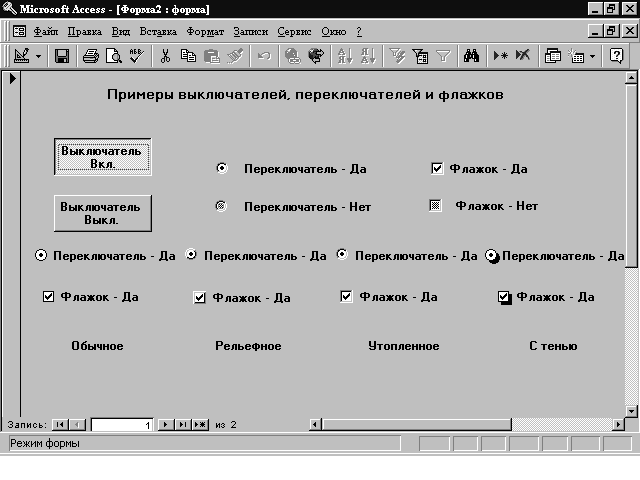Print using the printer icon
Viewport: 640px width, 480px height.
coord(91,56)
